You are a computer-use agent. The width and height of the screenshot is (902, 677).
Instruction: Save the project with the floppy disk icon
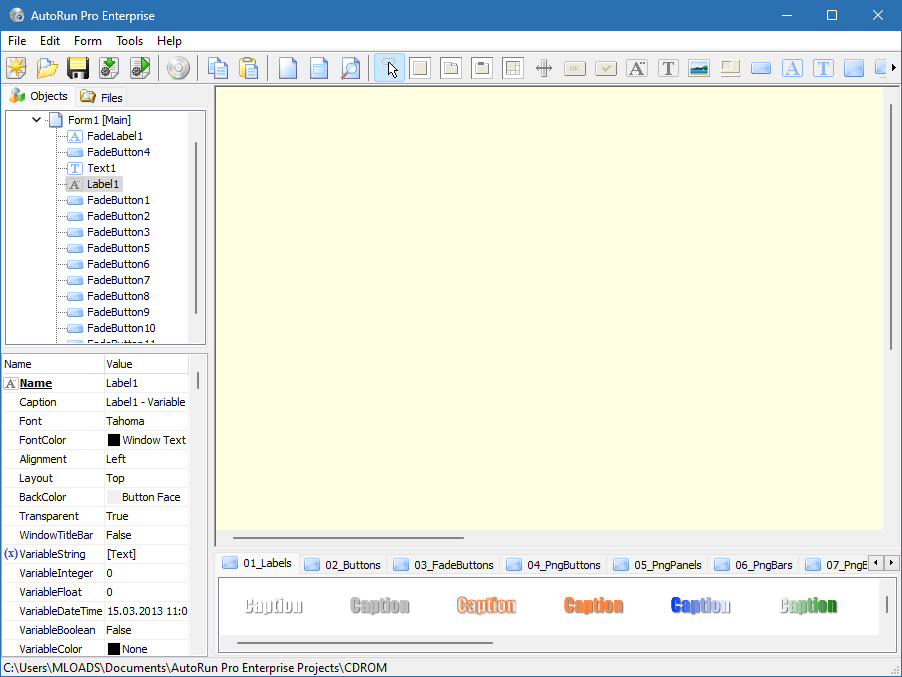tap(78, 68)
